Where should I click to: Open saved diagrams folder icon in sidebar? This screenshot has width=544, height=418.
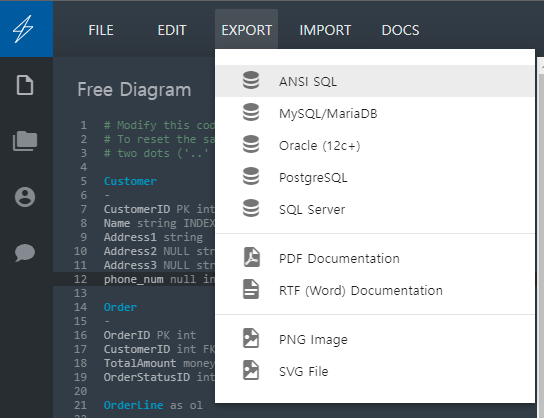[x=25, y=141]
